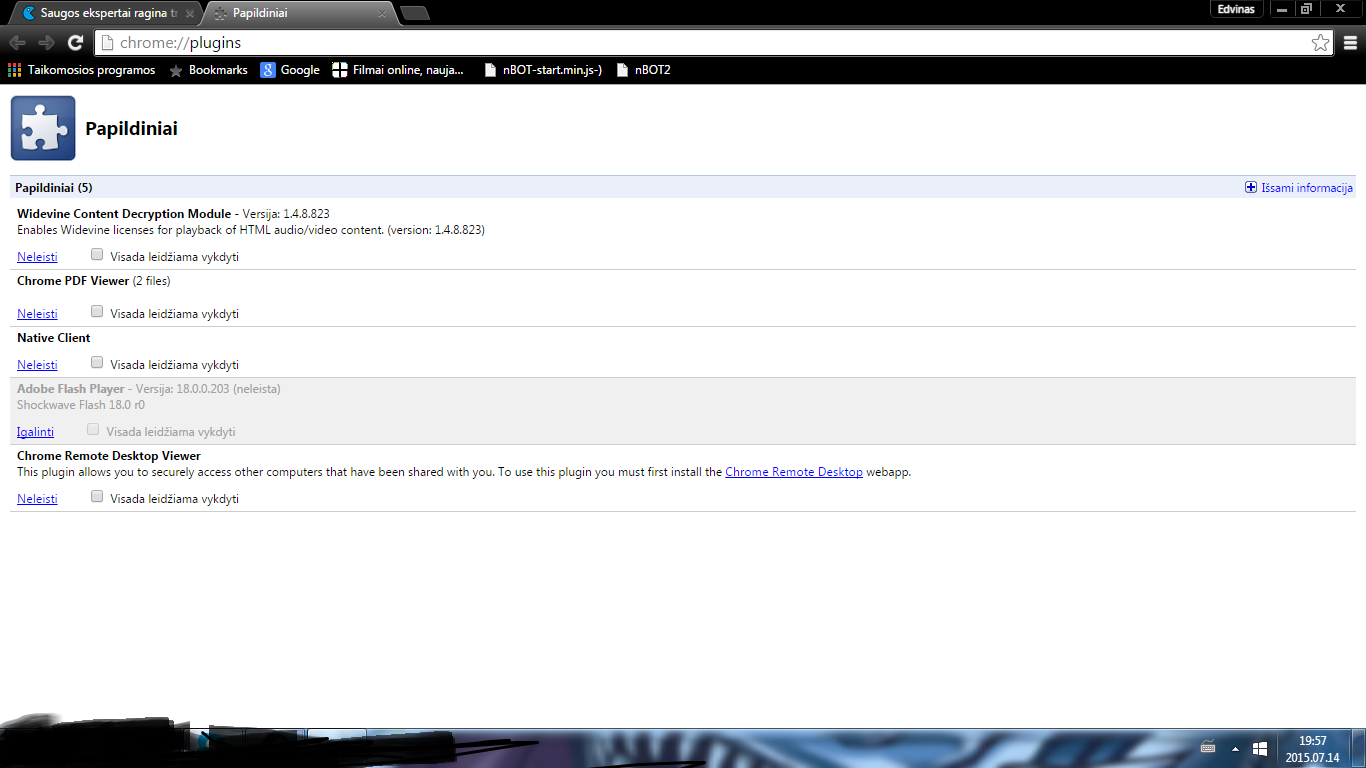This screenshot has height=768, width=1366.
Task: Open the Filmai online bookmark
Action: pos(398,70)
